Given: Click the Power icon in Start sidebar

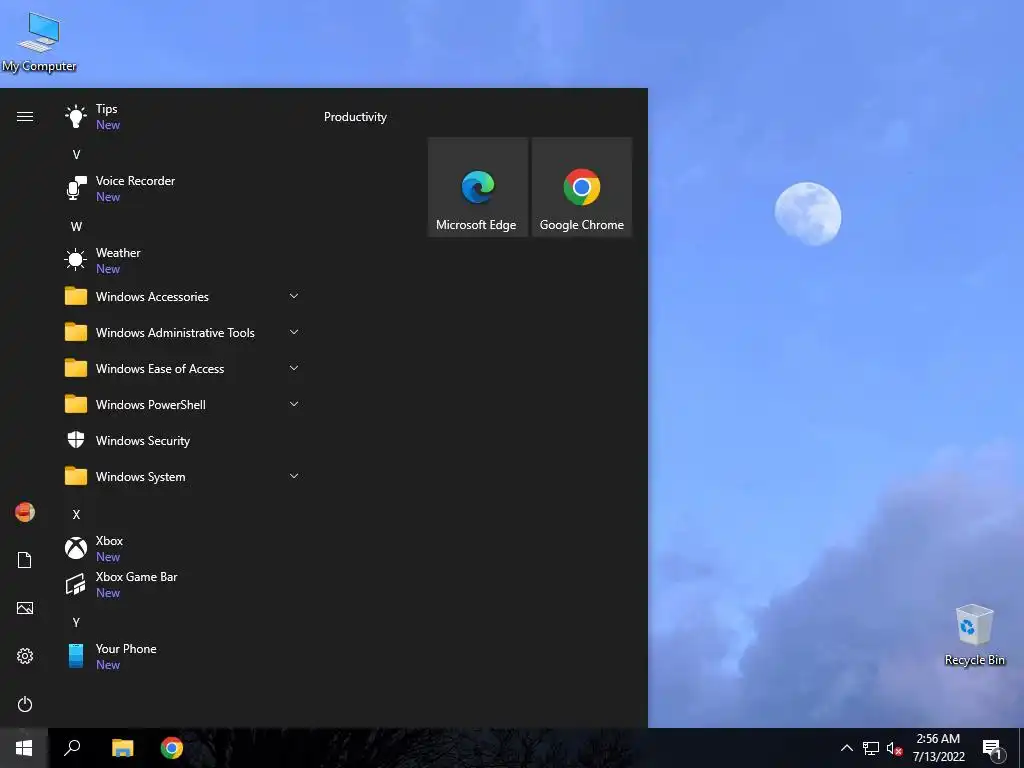Looking at the screenshot, I should click(25, 704).
